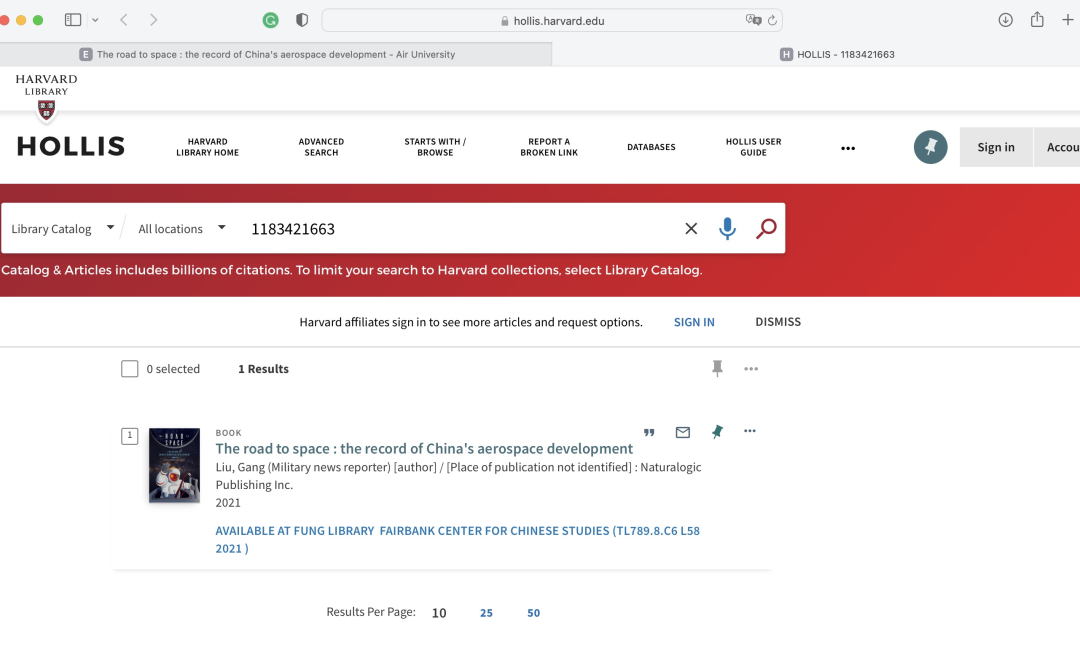Email the record with envelope icon
The image size is (1080, 650).
(x=683, y=432)
